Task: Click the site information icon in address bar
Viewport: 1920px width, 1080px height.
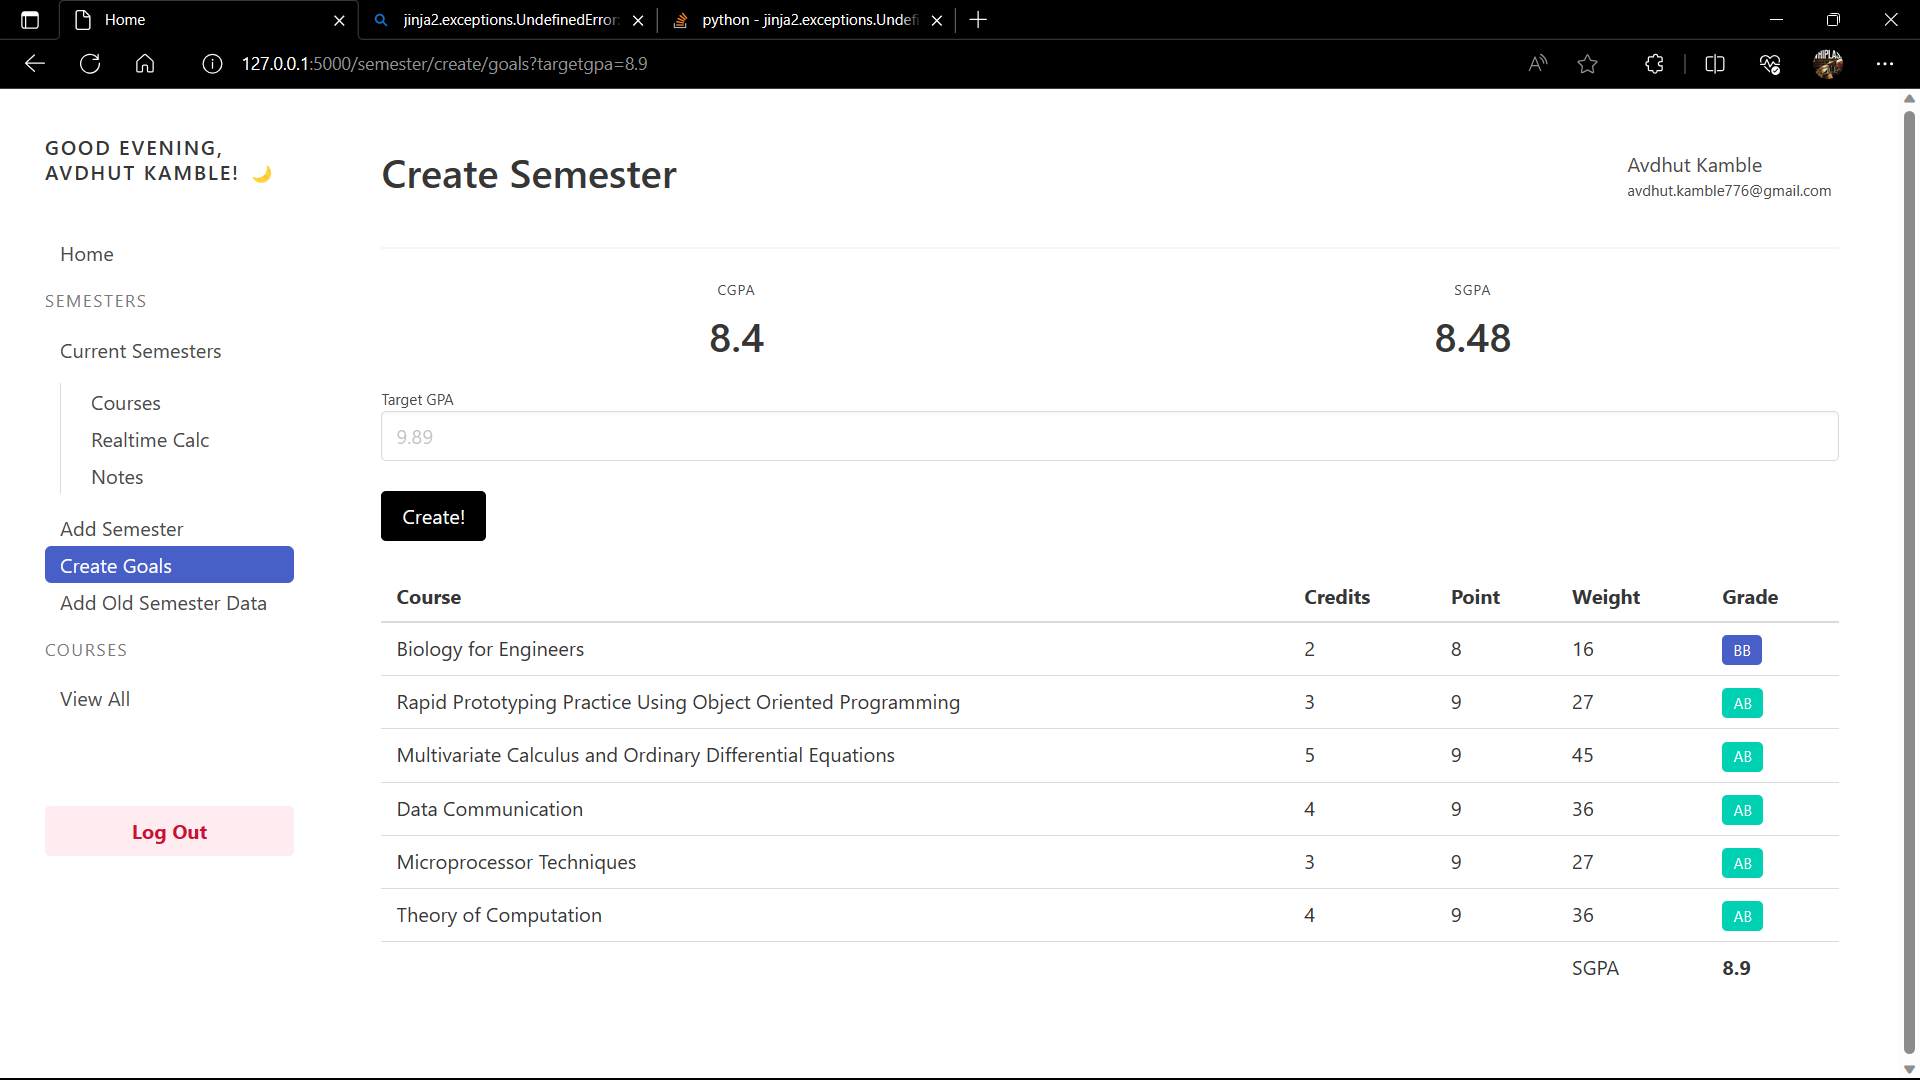Action: pos(211,63)
